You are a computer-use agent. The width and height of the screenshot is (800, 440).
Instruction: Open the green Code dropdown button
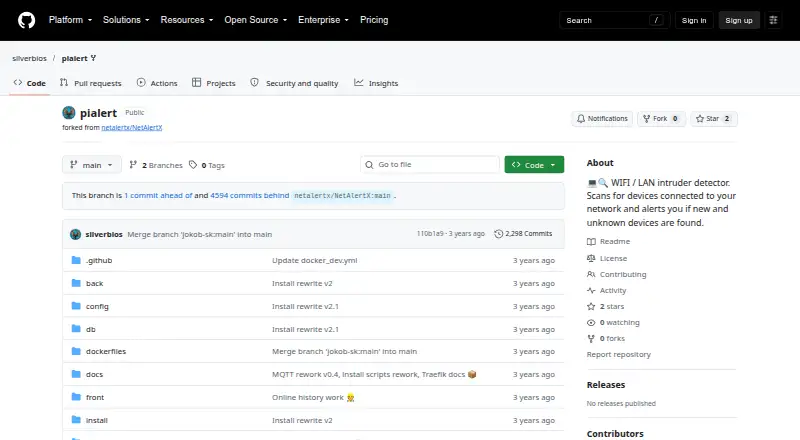tap(534, 164)
